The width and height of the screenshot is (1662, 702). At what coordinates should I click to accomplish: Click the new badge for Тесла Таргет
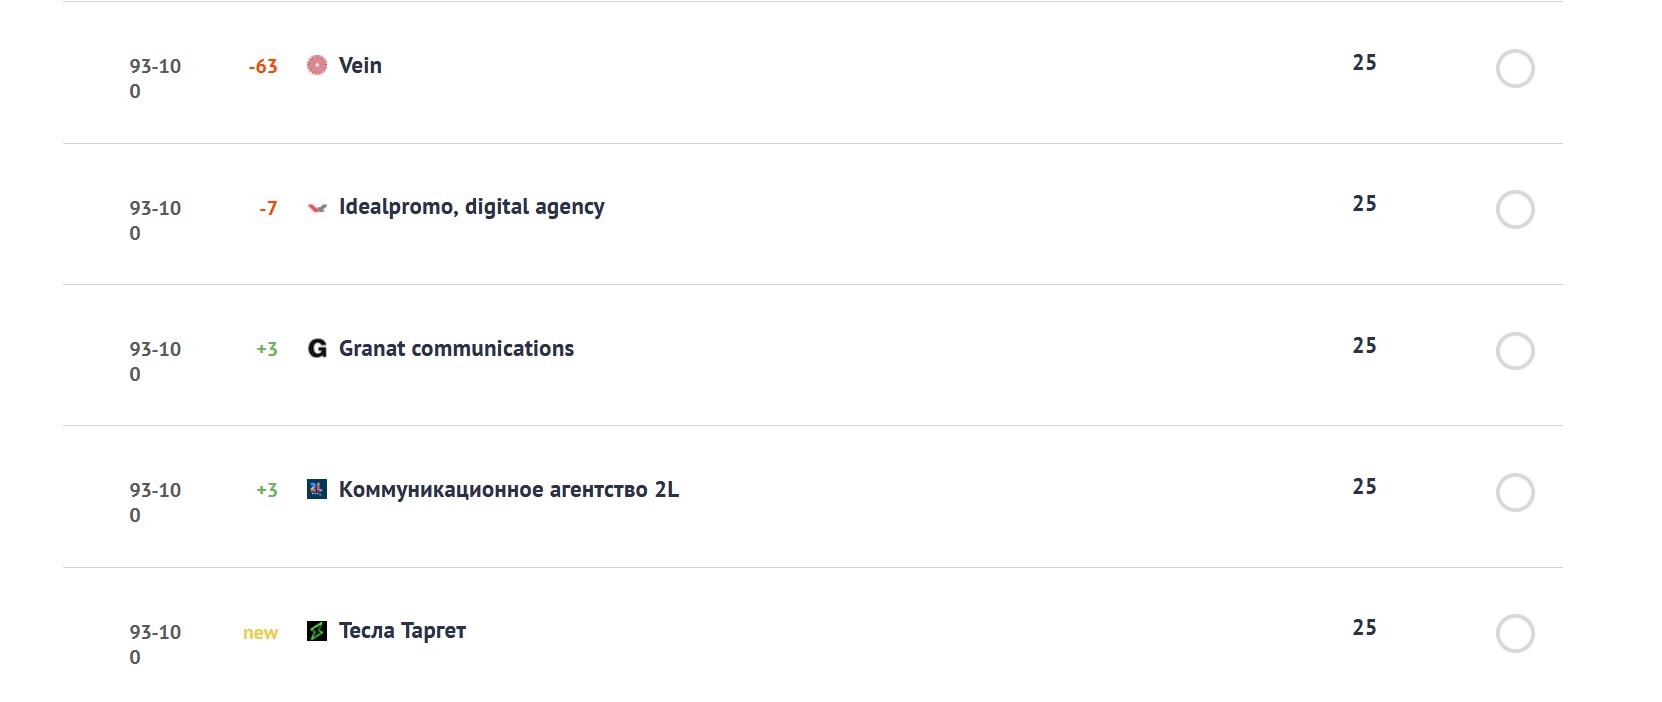point(260,633)
